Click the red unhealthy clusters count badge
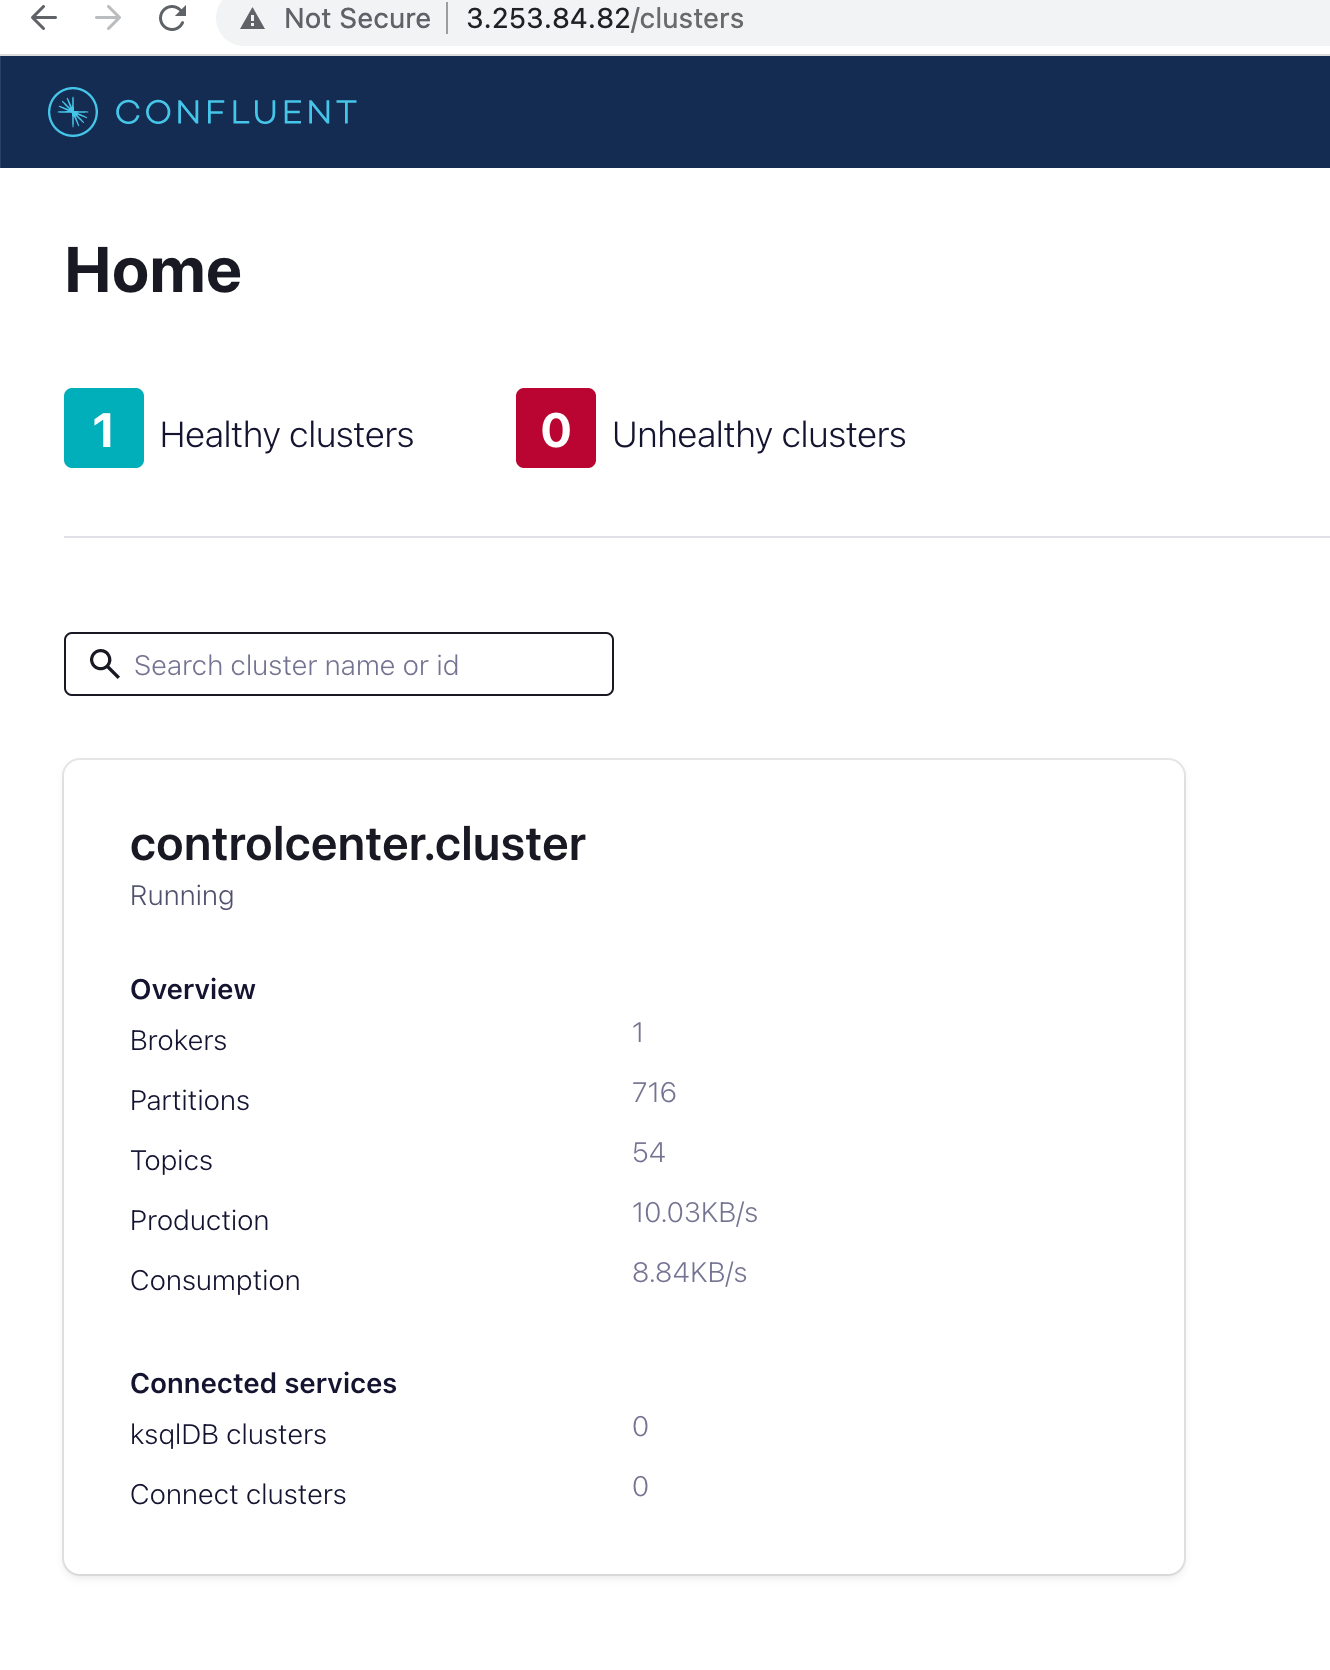Viewport: 1330px width, 1670px height. click(x=556, y=429)
